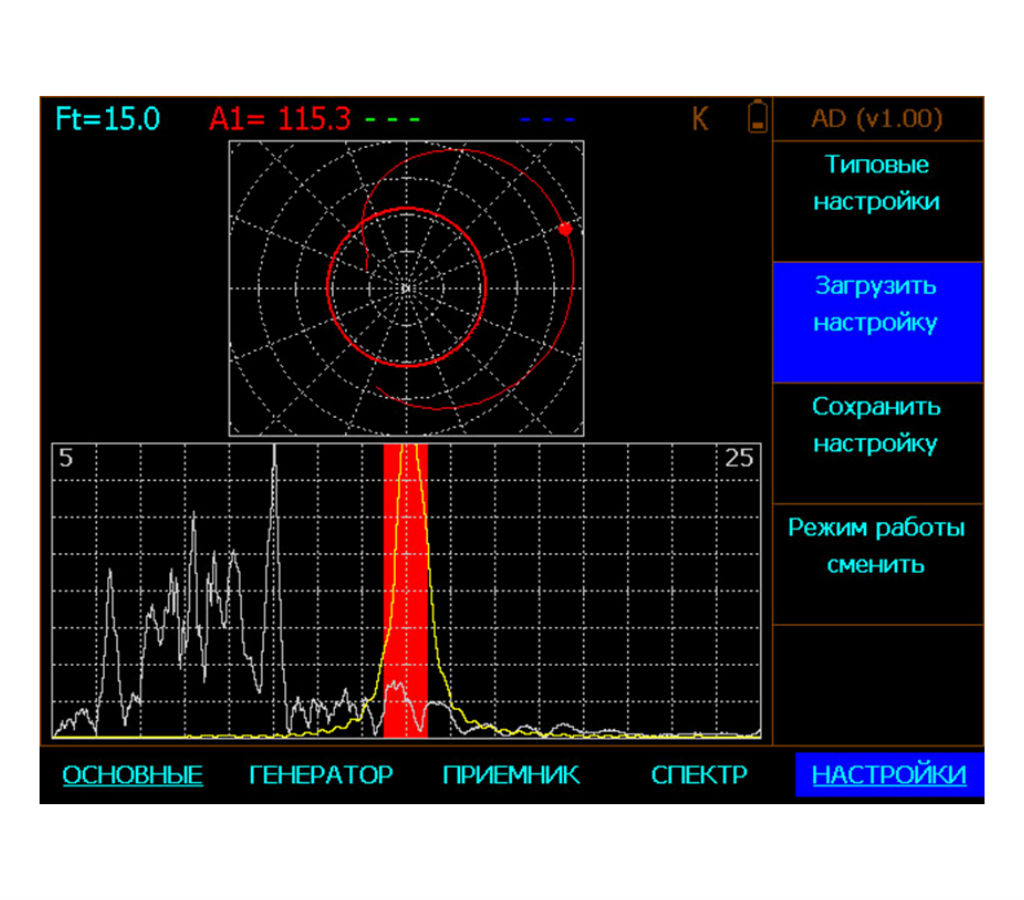Click the red A1= 115.3 amplitude value
1024x900 pixels.
tap(280, 119)
